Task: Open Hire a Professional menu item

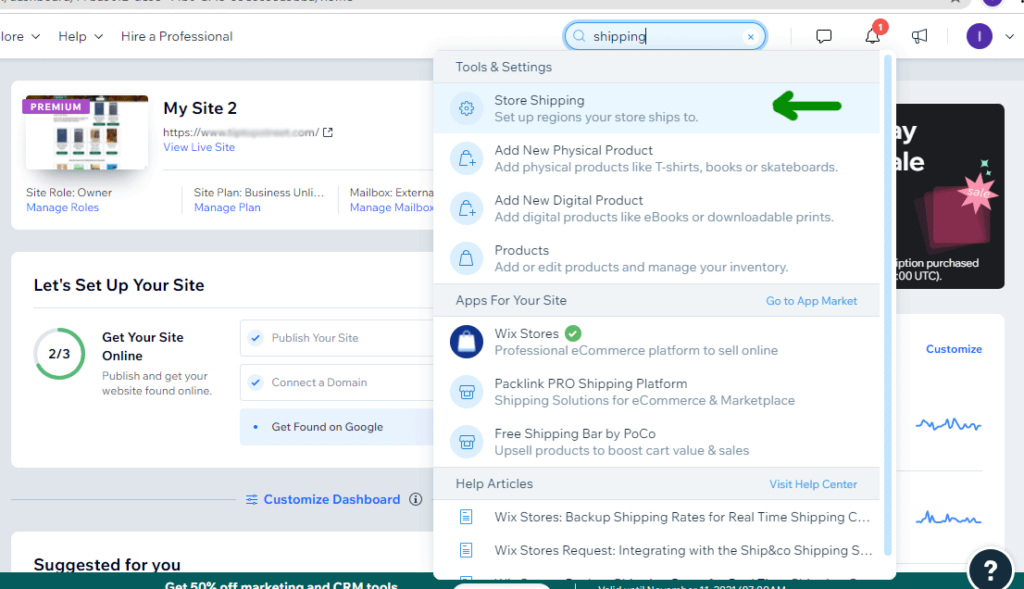Action: click(x=176, y=37)
